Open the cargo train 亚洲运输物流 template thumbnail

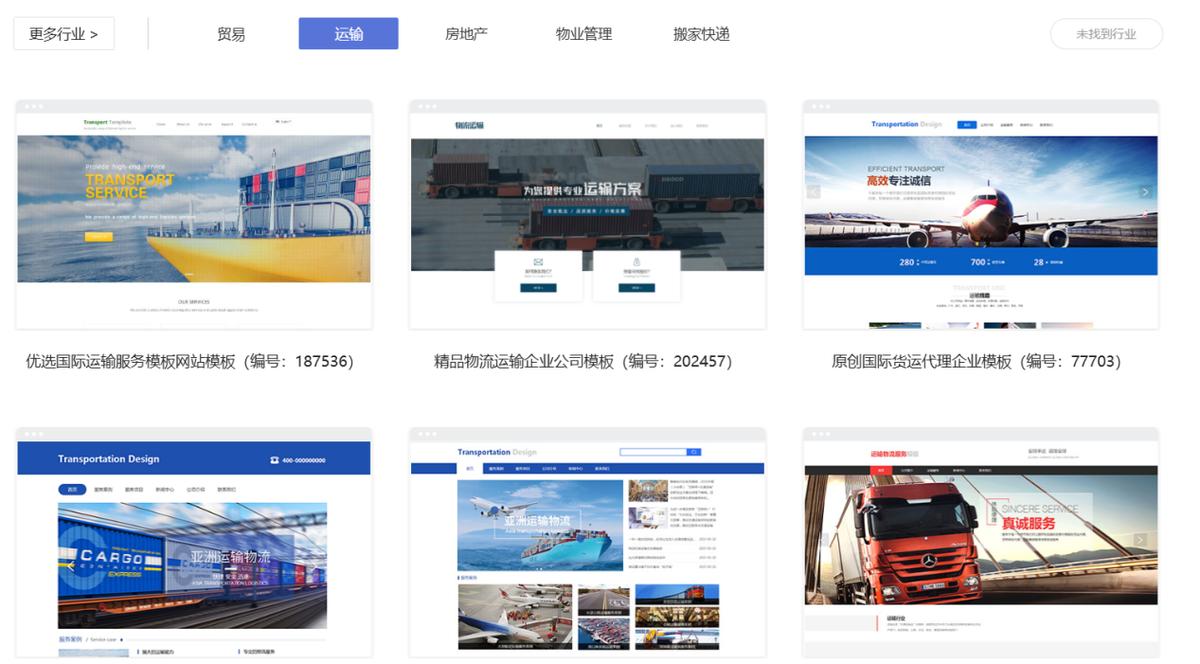[194, 545]
